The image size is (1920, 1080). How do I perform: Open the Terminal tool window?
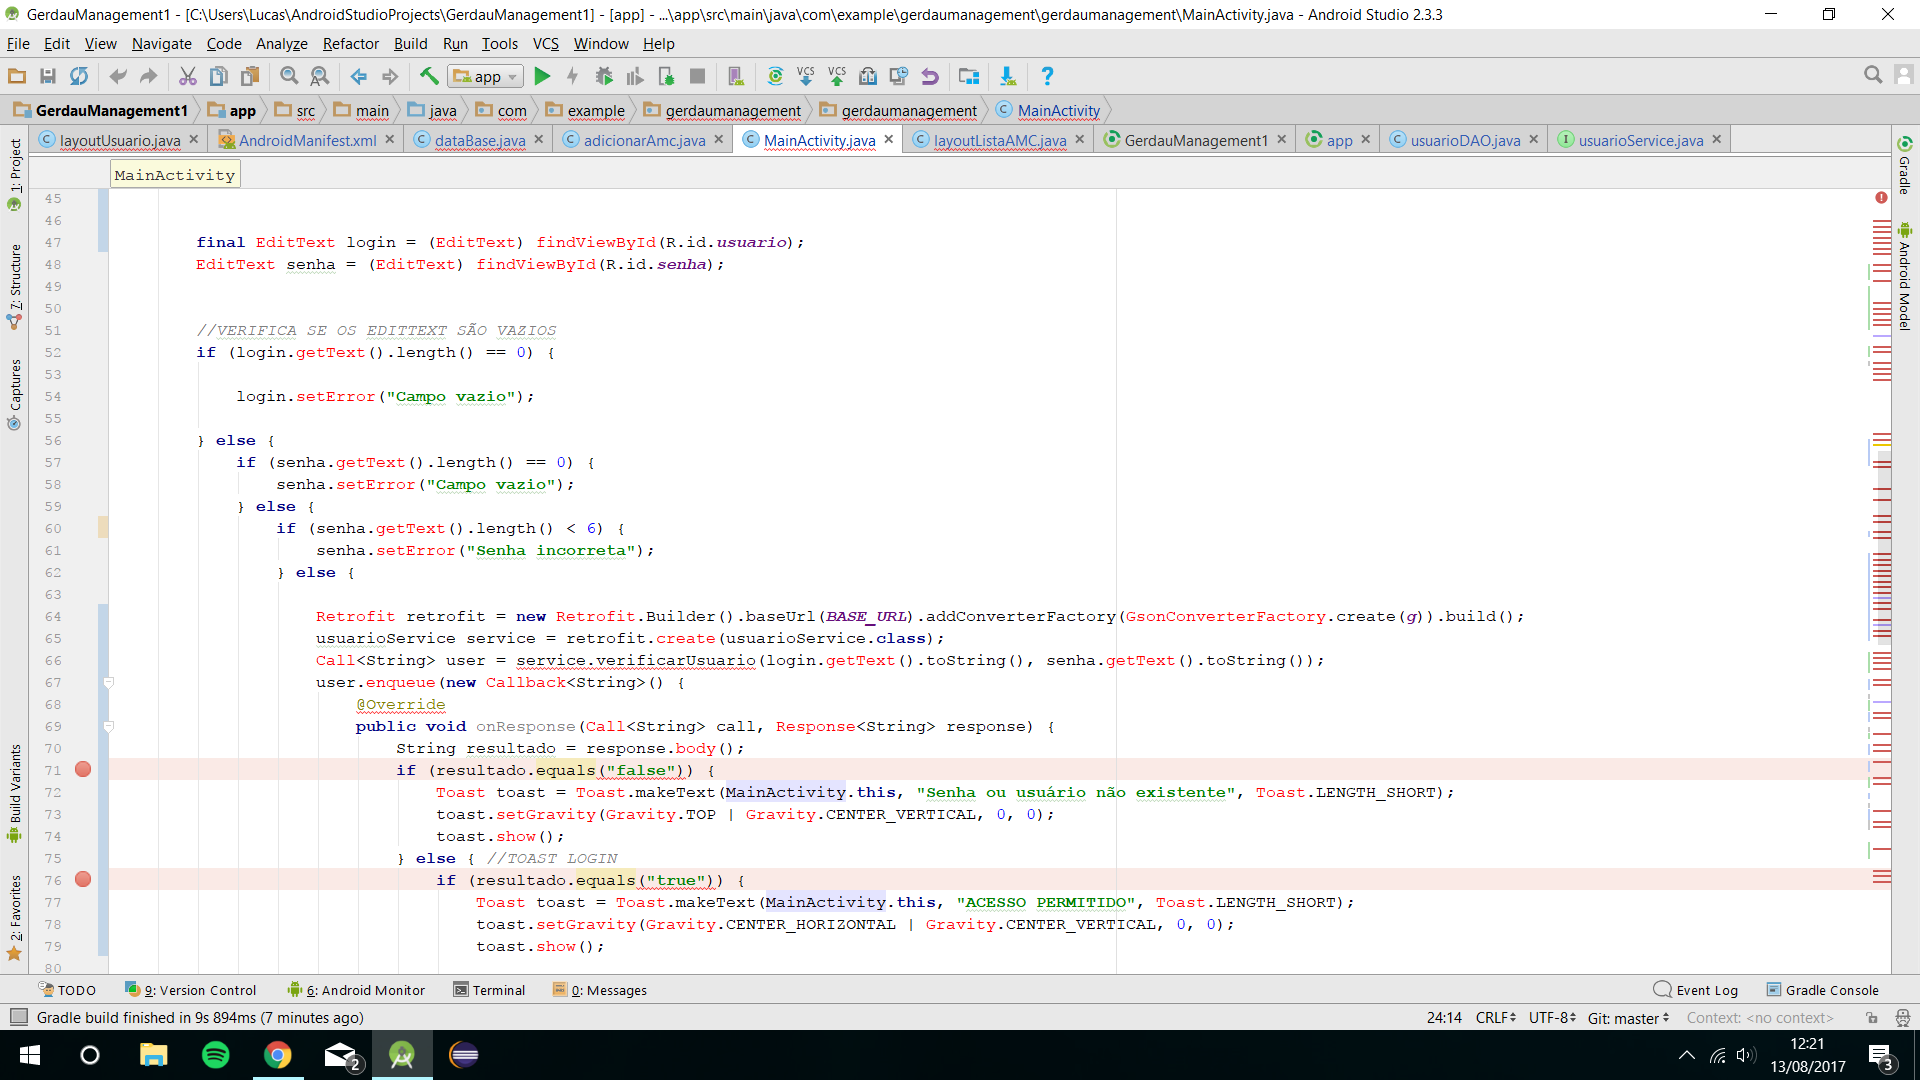click(489, 990)
